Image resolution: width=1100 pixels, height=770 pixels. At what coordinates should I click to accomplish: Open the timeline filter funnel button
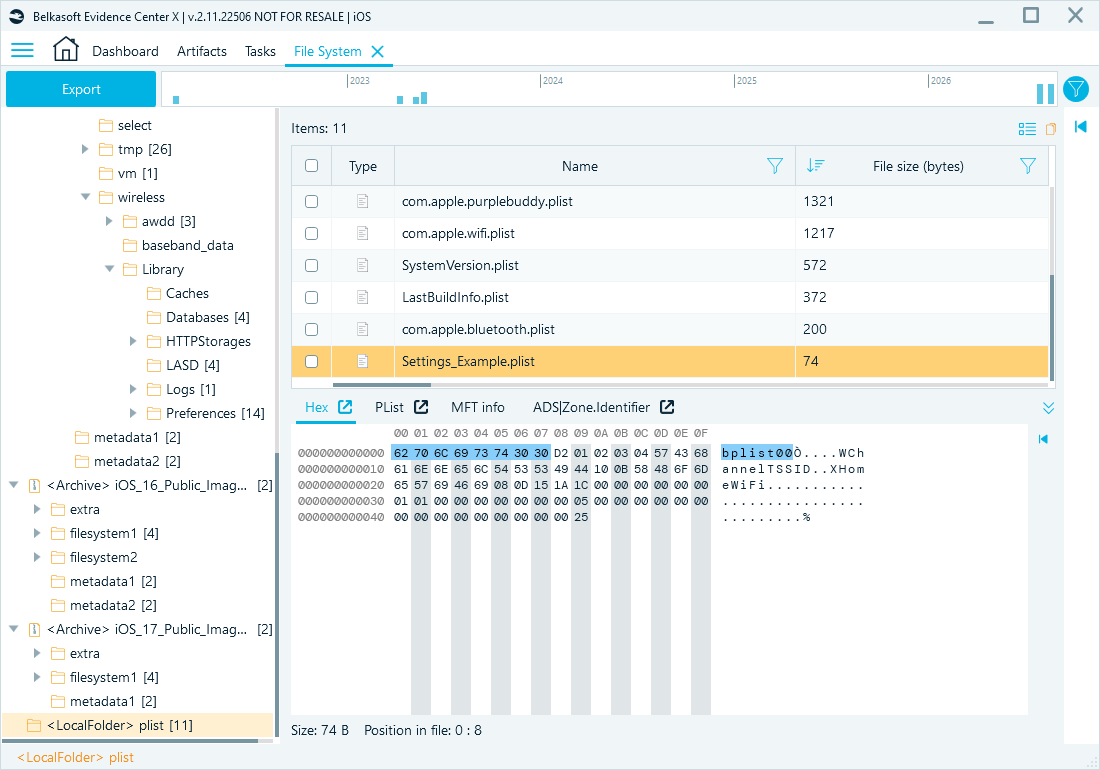(1076, 89)
